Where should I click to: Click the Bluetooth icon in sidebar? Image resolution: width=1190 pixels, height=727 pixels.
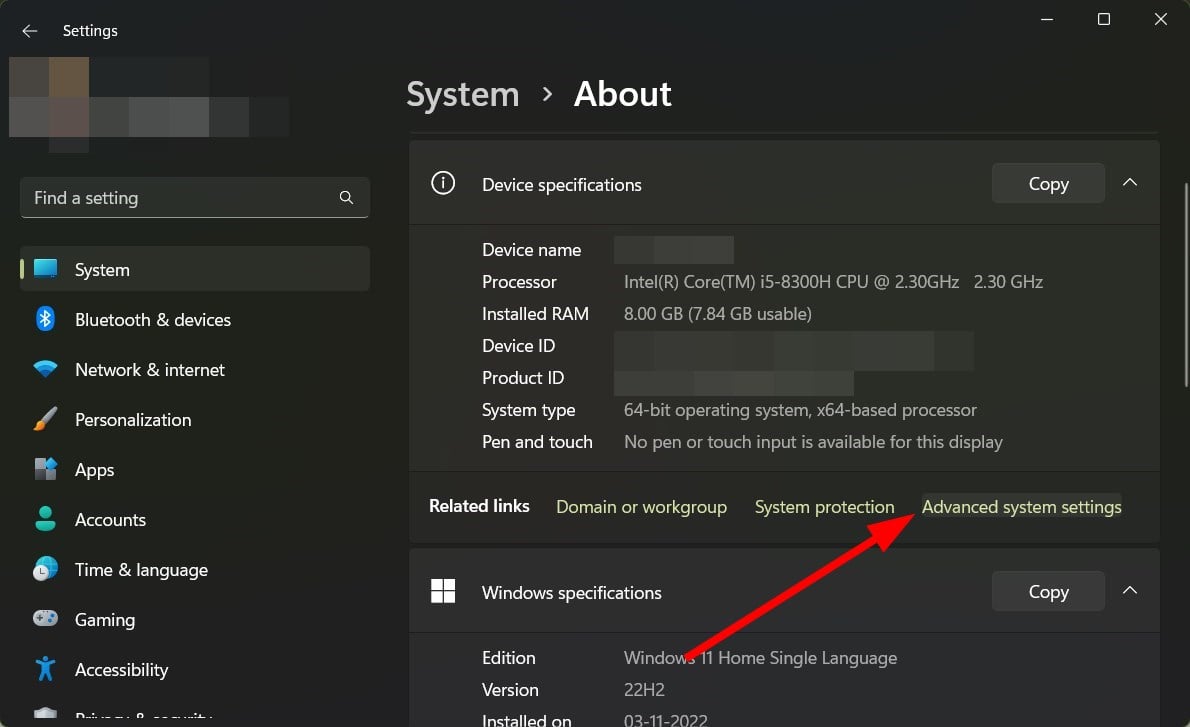point(46,319)
